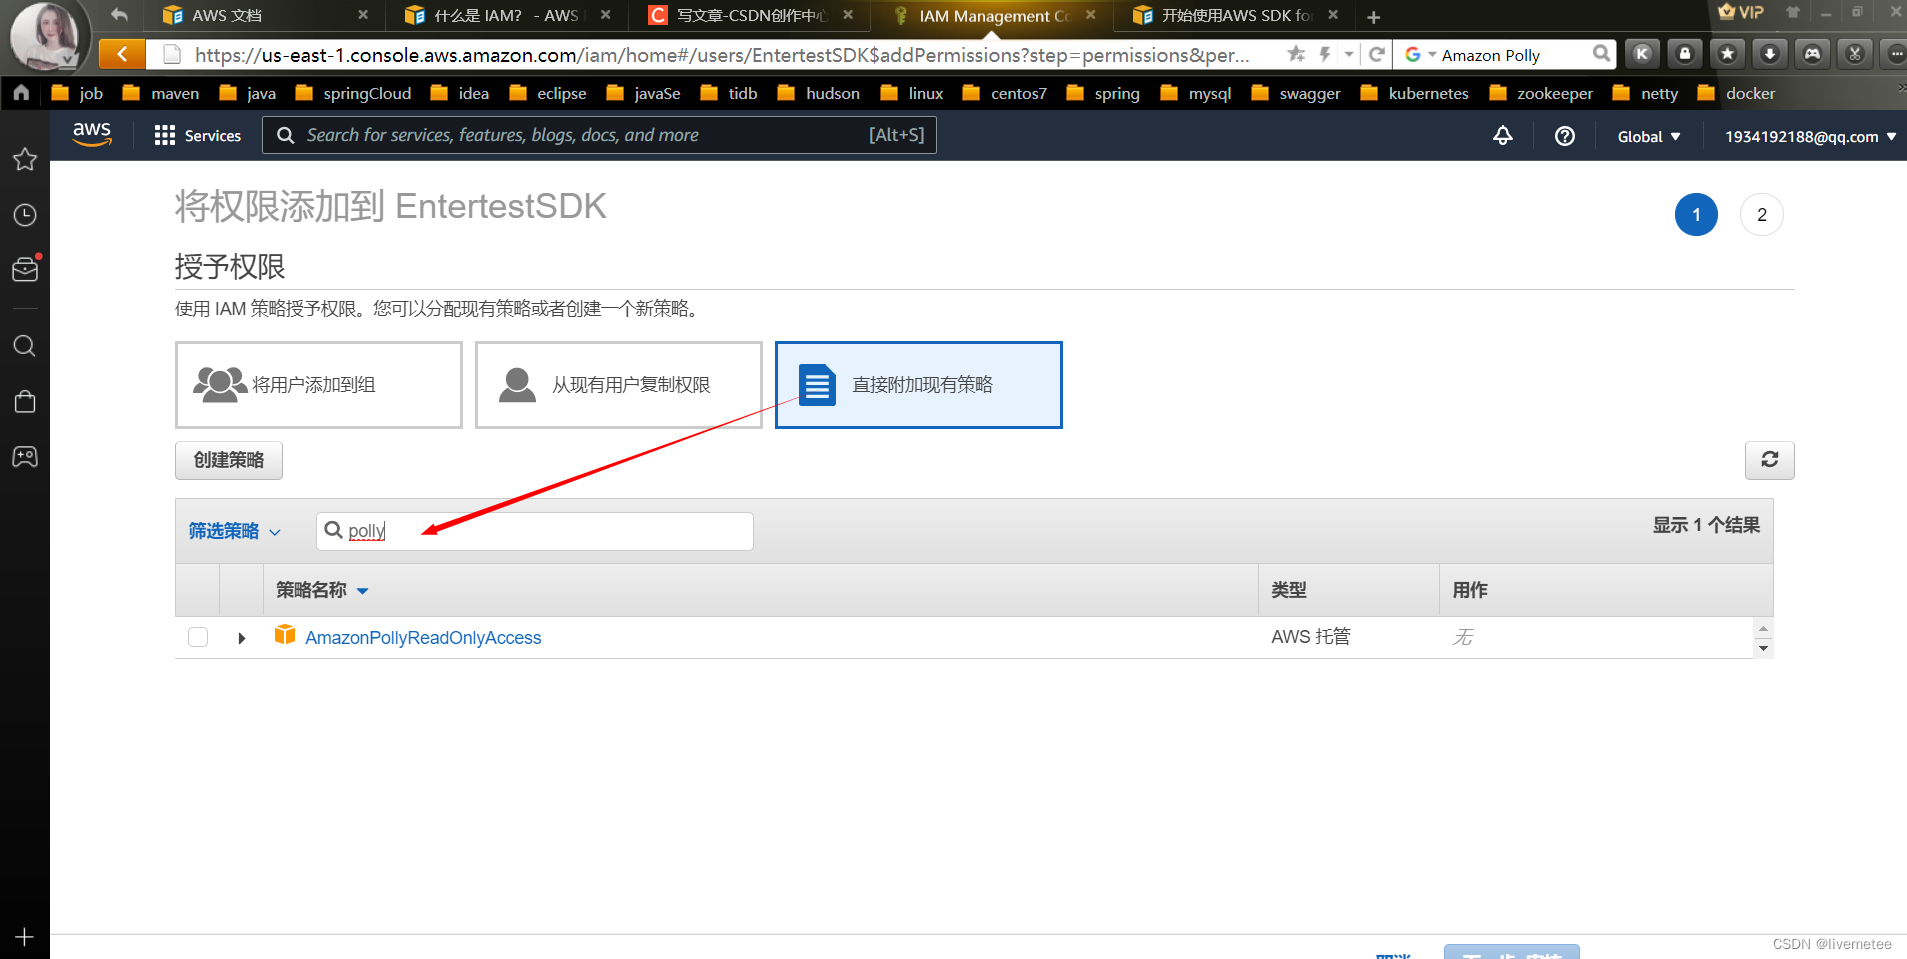1907x959 pixels.
Task: Click the AWS services search box
Action: tap(599, 135)
